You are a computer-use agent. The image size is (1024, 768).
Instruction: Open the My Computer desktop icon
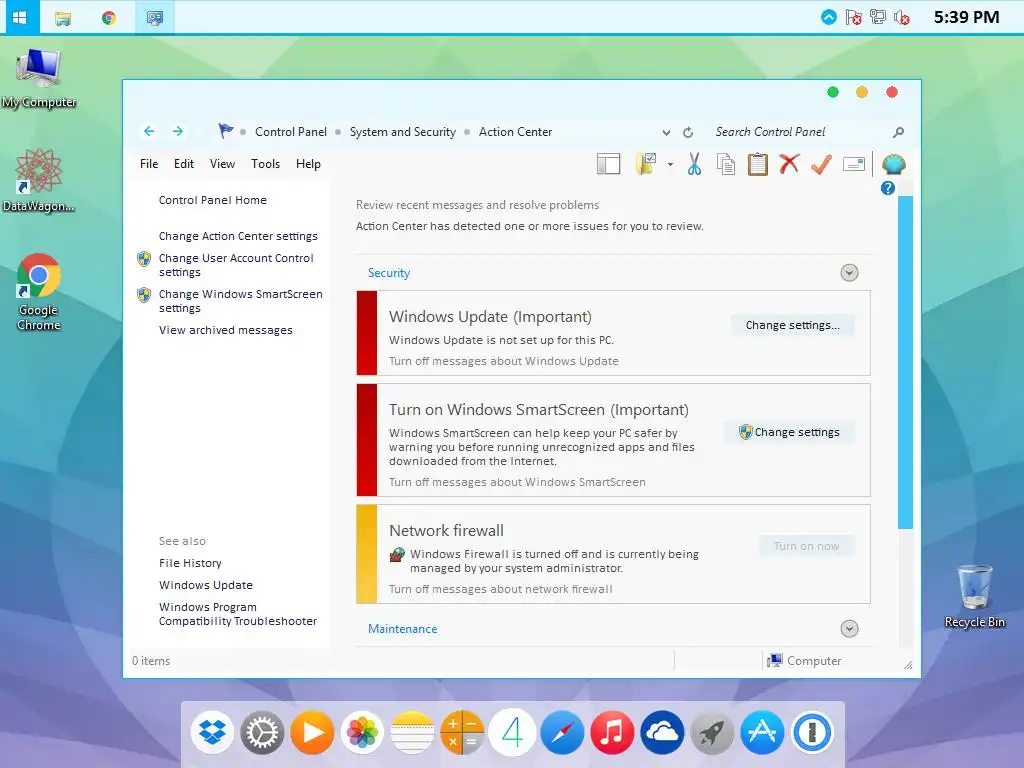(x=39, y=78)
